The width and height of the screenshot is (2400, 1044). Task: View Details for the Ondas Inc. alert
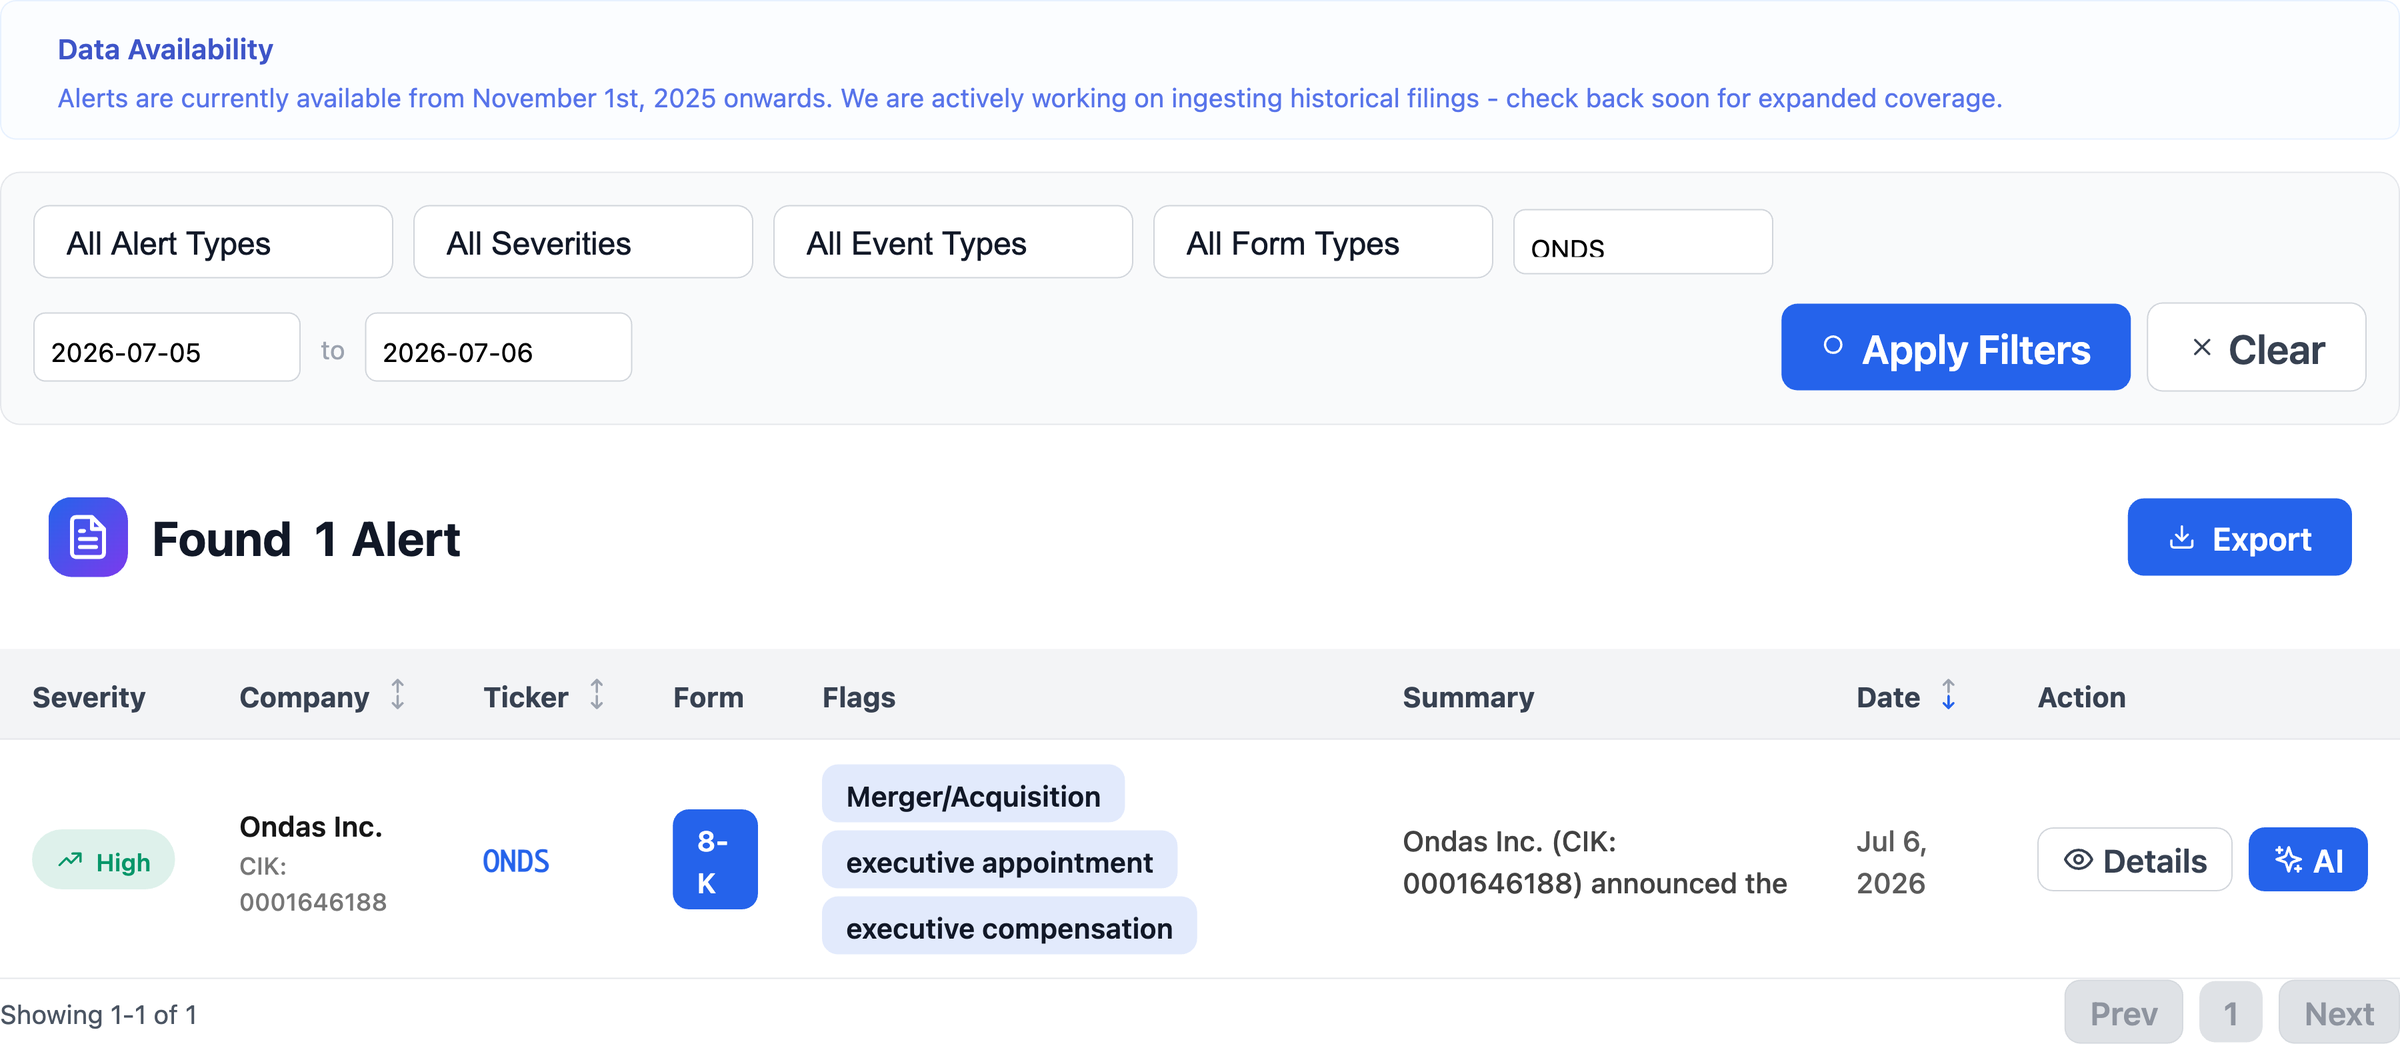point(2135,860)
